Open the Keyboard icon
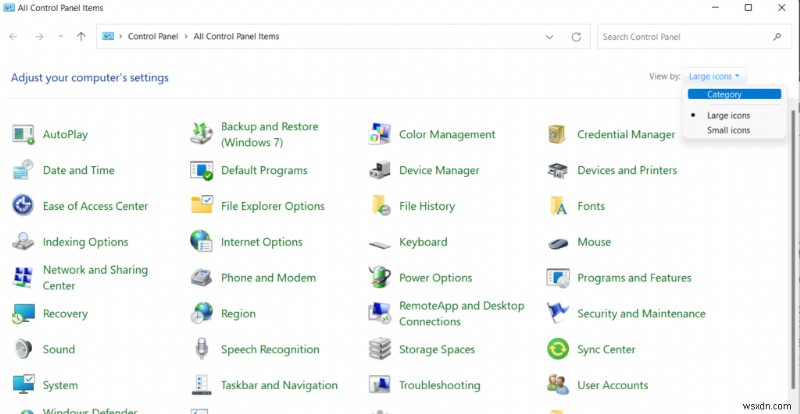Viewport: 800px width, 414px height. 380,245
